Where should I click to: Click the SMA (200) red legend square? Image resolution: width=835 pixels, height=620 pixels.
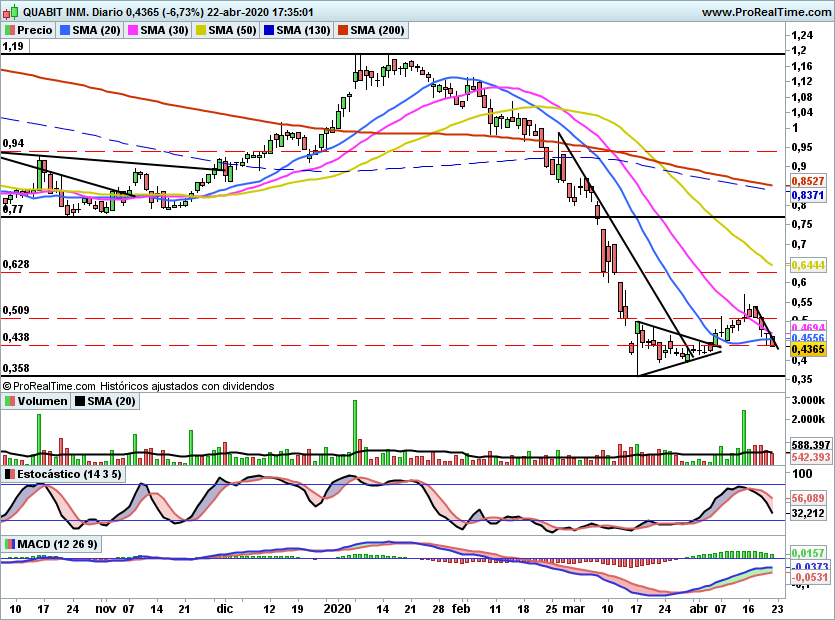[342, 30]
